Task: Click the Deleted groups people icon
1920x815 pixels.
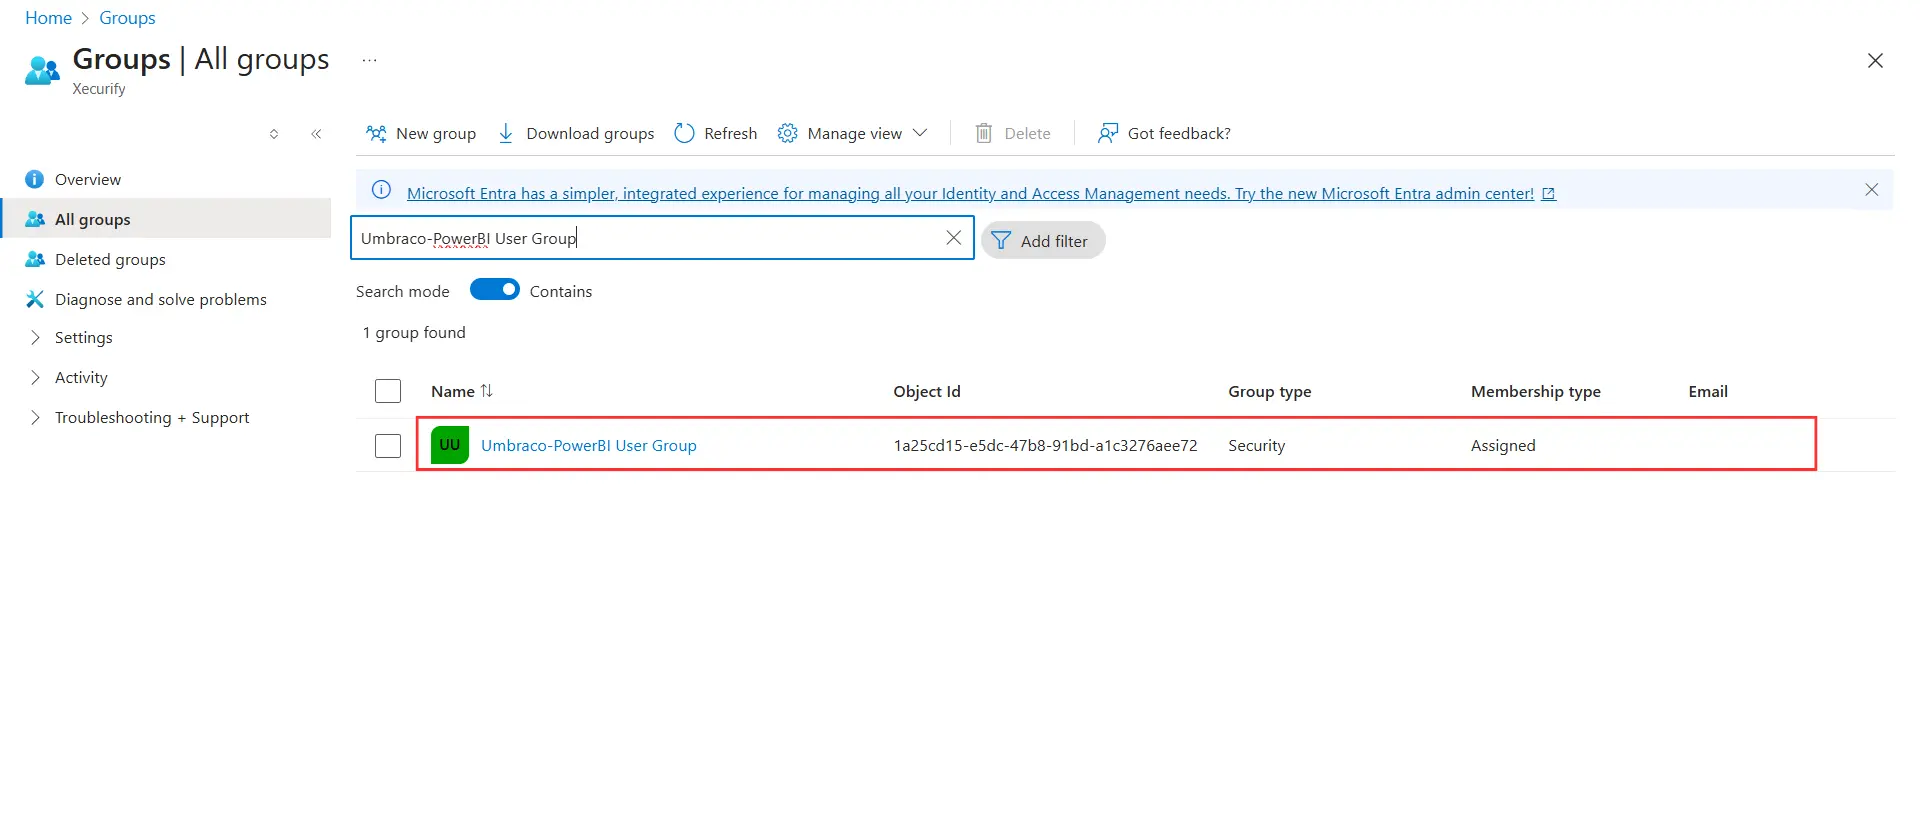Action: pos(35,259)
